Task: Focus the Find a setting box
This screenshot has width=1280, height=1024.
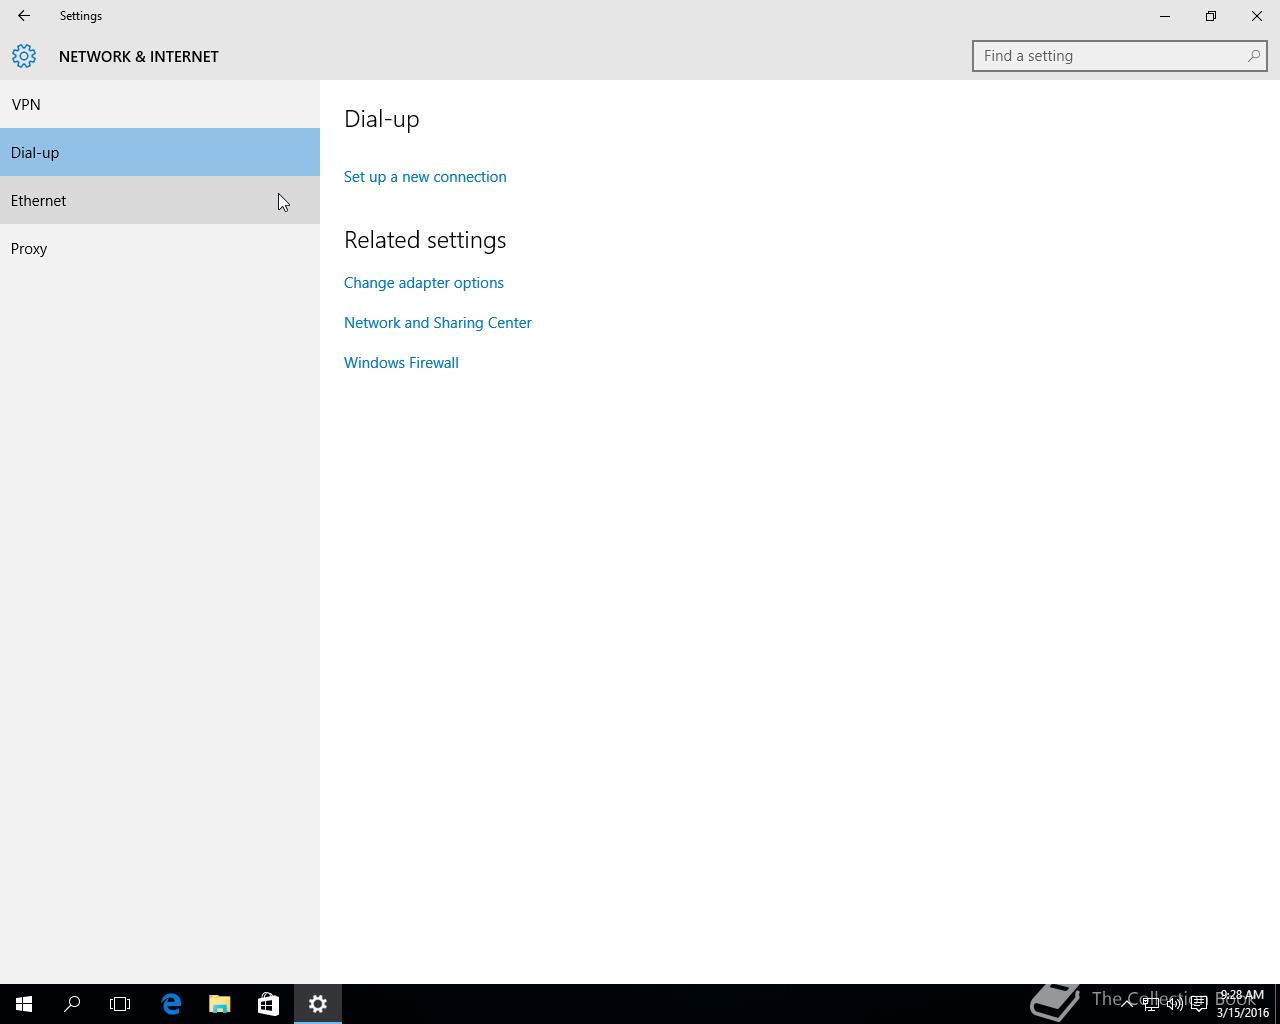Action: [1120, 56]
